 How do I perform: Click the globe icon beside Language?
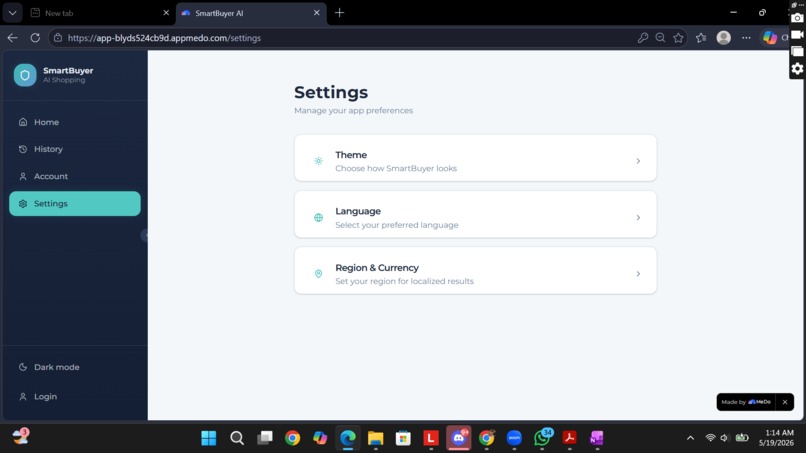click(318, 218)
